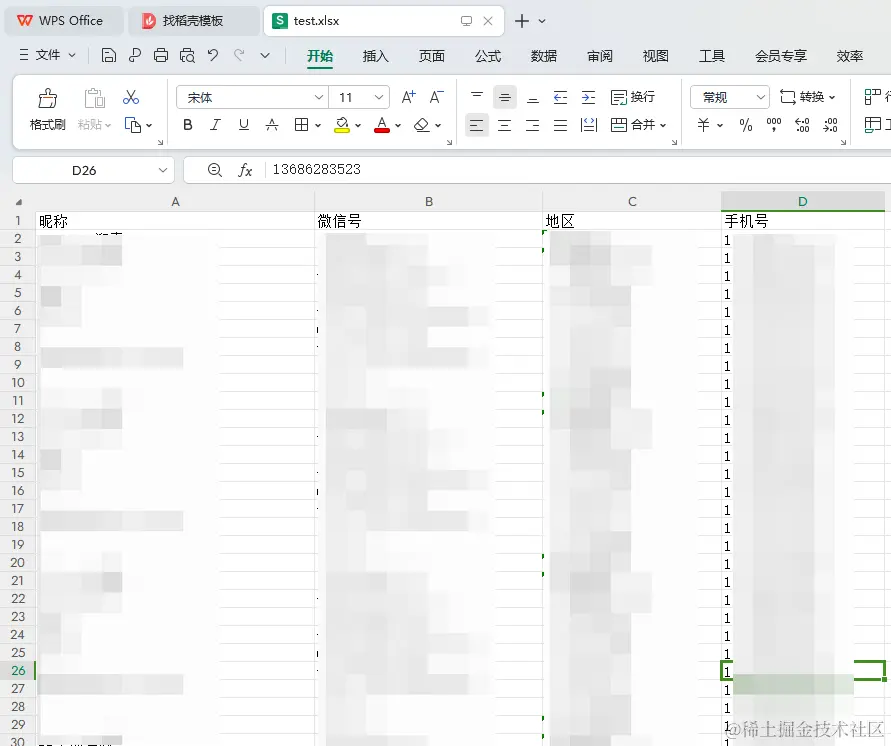Open the number format dropdown (常规)
Image resolution: width=891 pixels, height=746 pixels.
[x=761, y=97]
